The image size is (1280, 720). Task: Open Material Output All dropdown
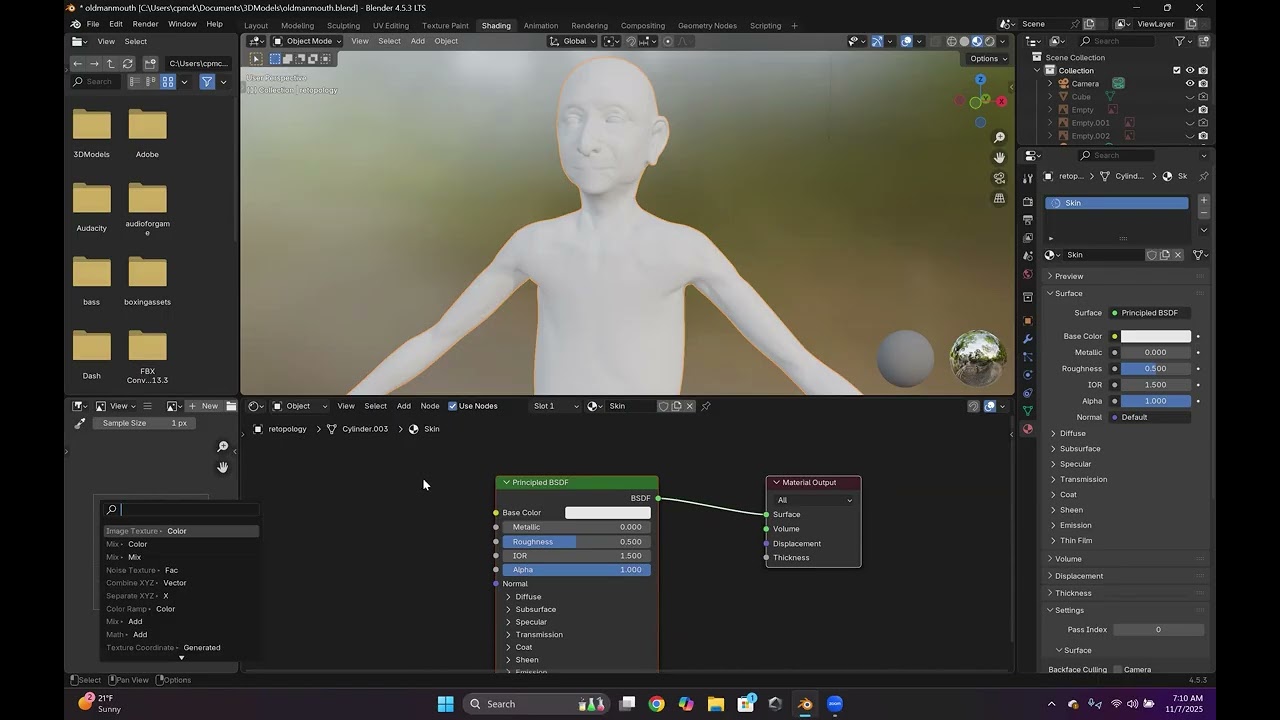(814, 500)
